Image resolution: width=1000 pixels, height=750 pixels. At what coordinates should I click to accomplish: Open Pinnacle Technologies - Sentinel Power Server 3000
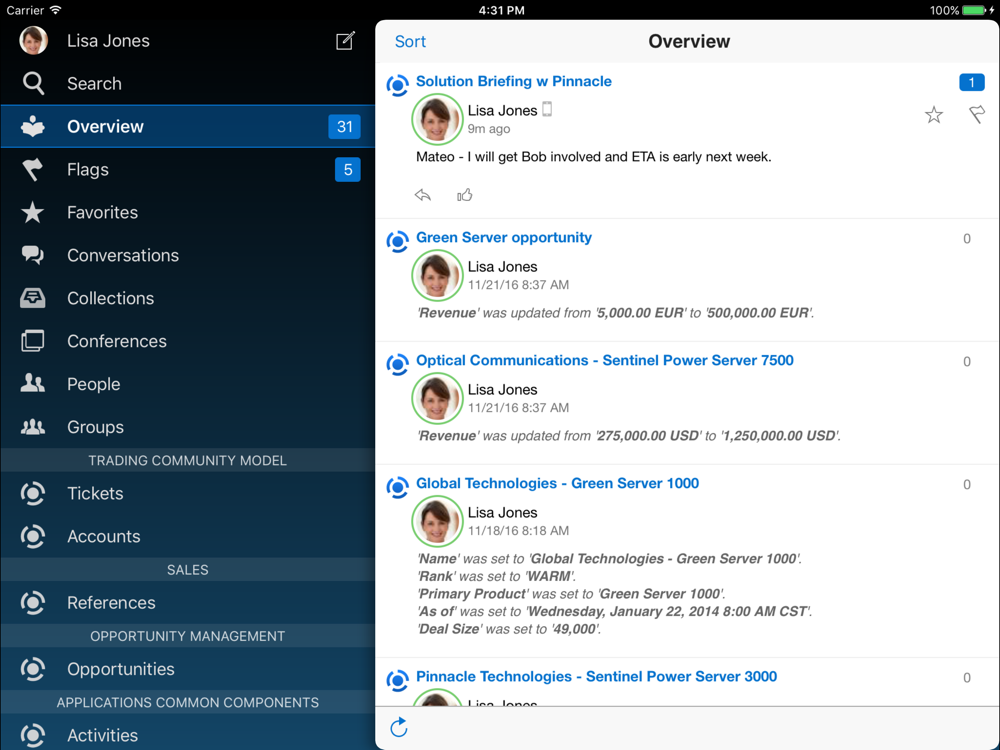pyautogui.click(x=596, y=677)
